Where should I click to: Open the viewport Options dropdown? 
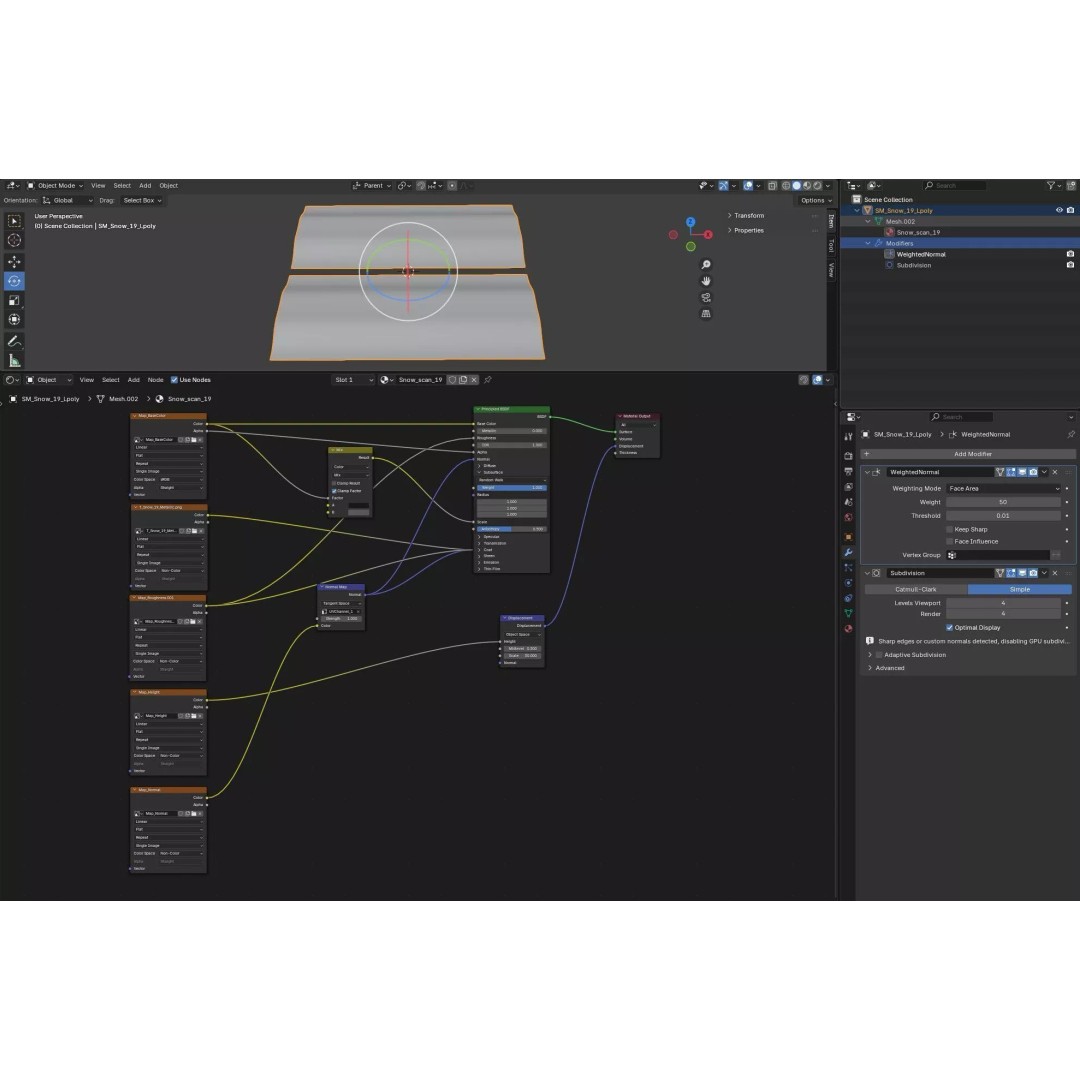pos(816,200)
